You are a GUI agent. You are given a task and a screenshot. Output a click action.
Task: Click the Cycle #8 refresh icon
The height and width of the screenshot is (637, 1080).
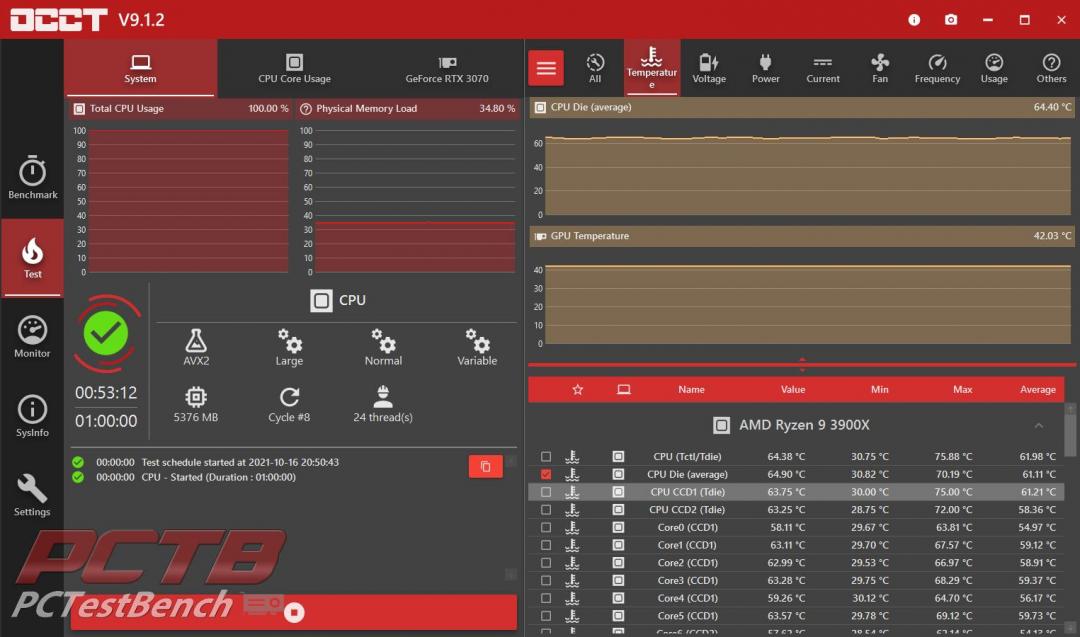pyautogui.click(x=289, y=397)
